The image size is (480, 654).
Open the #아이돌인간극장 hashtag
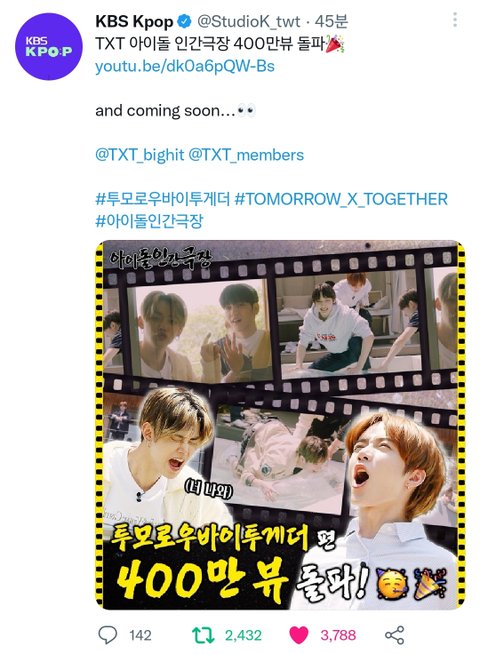[149, 221]
